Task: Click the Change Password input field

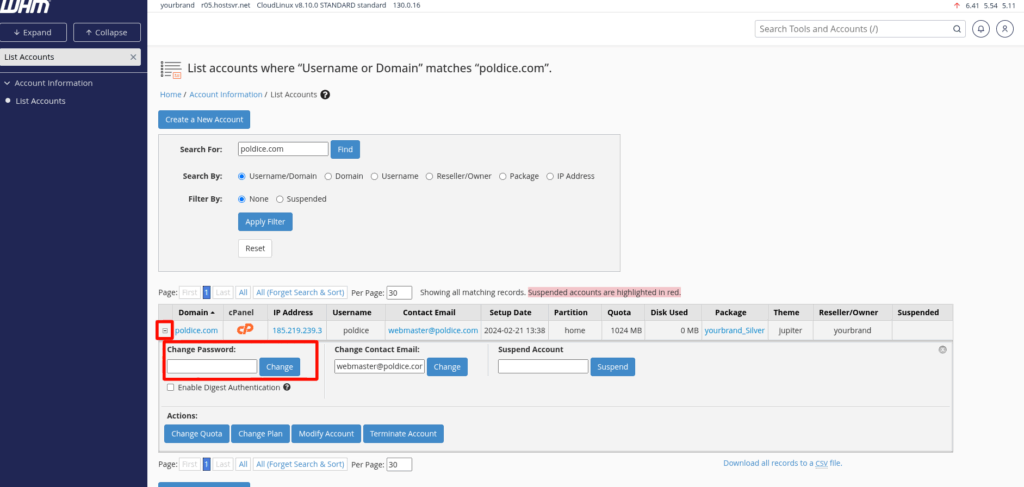Action: (x=212, y=367)
